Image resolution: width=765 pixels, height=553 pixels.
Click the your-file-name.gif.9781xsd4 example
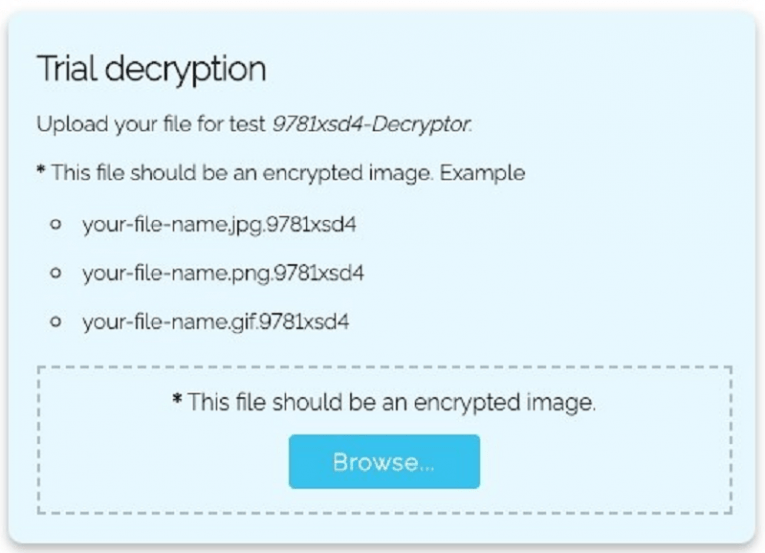coord(216,321)
